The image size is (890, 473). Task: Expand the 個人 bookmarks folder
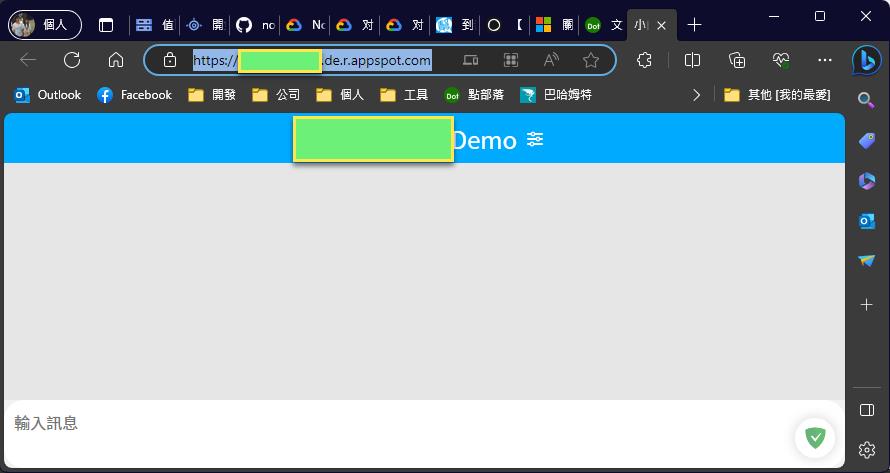(x=340, y=95)
